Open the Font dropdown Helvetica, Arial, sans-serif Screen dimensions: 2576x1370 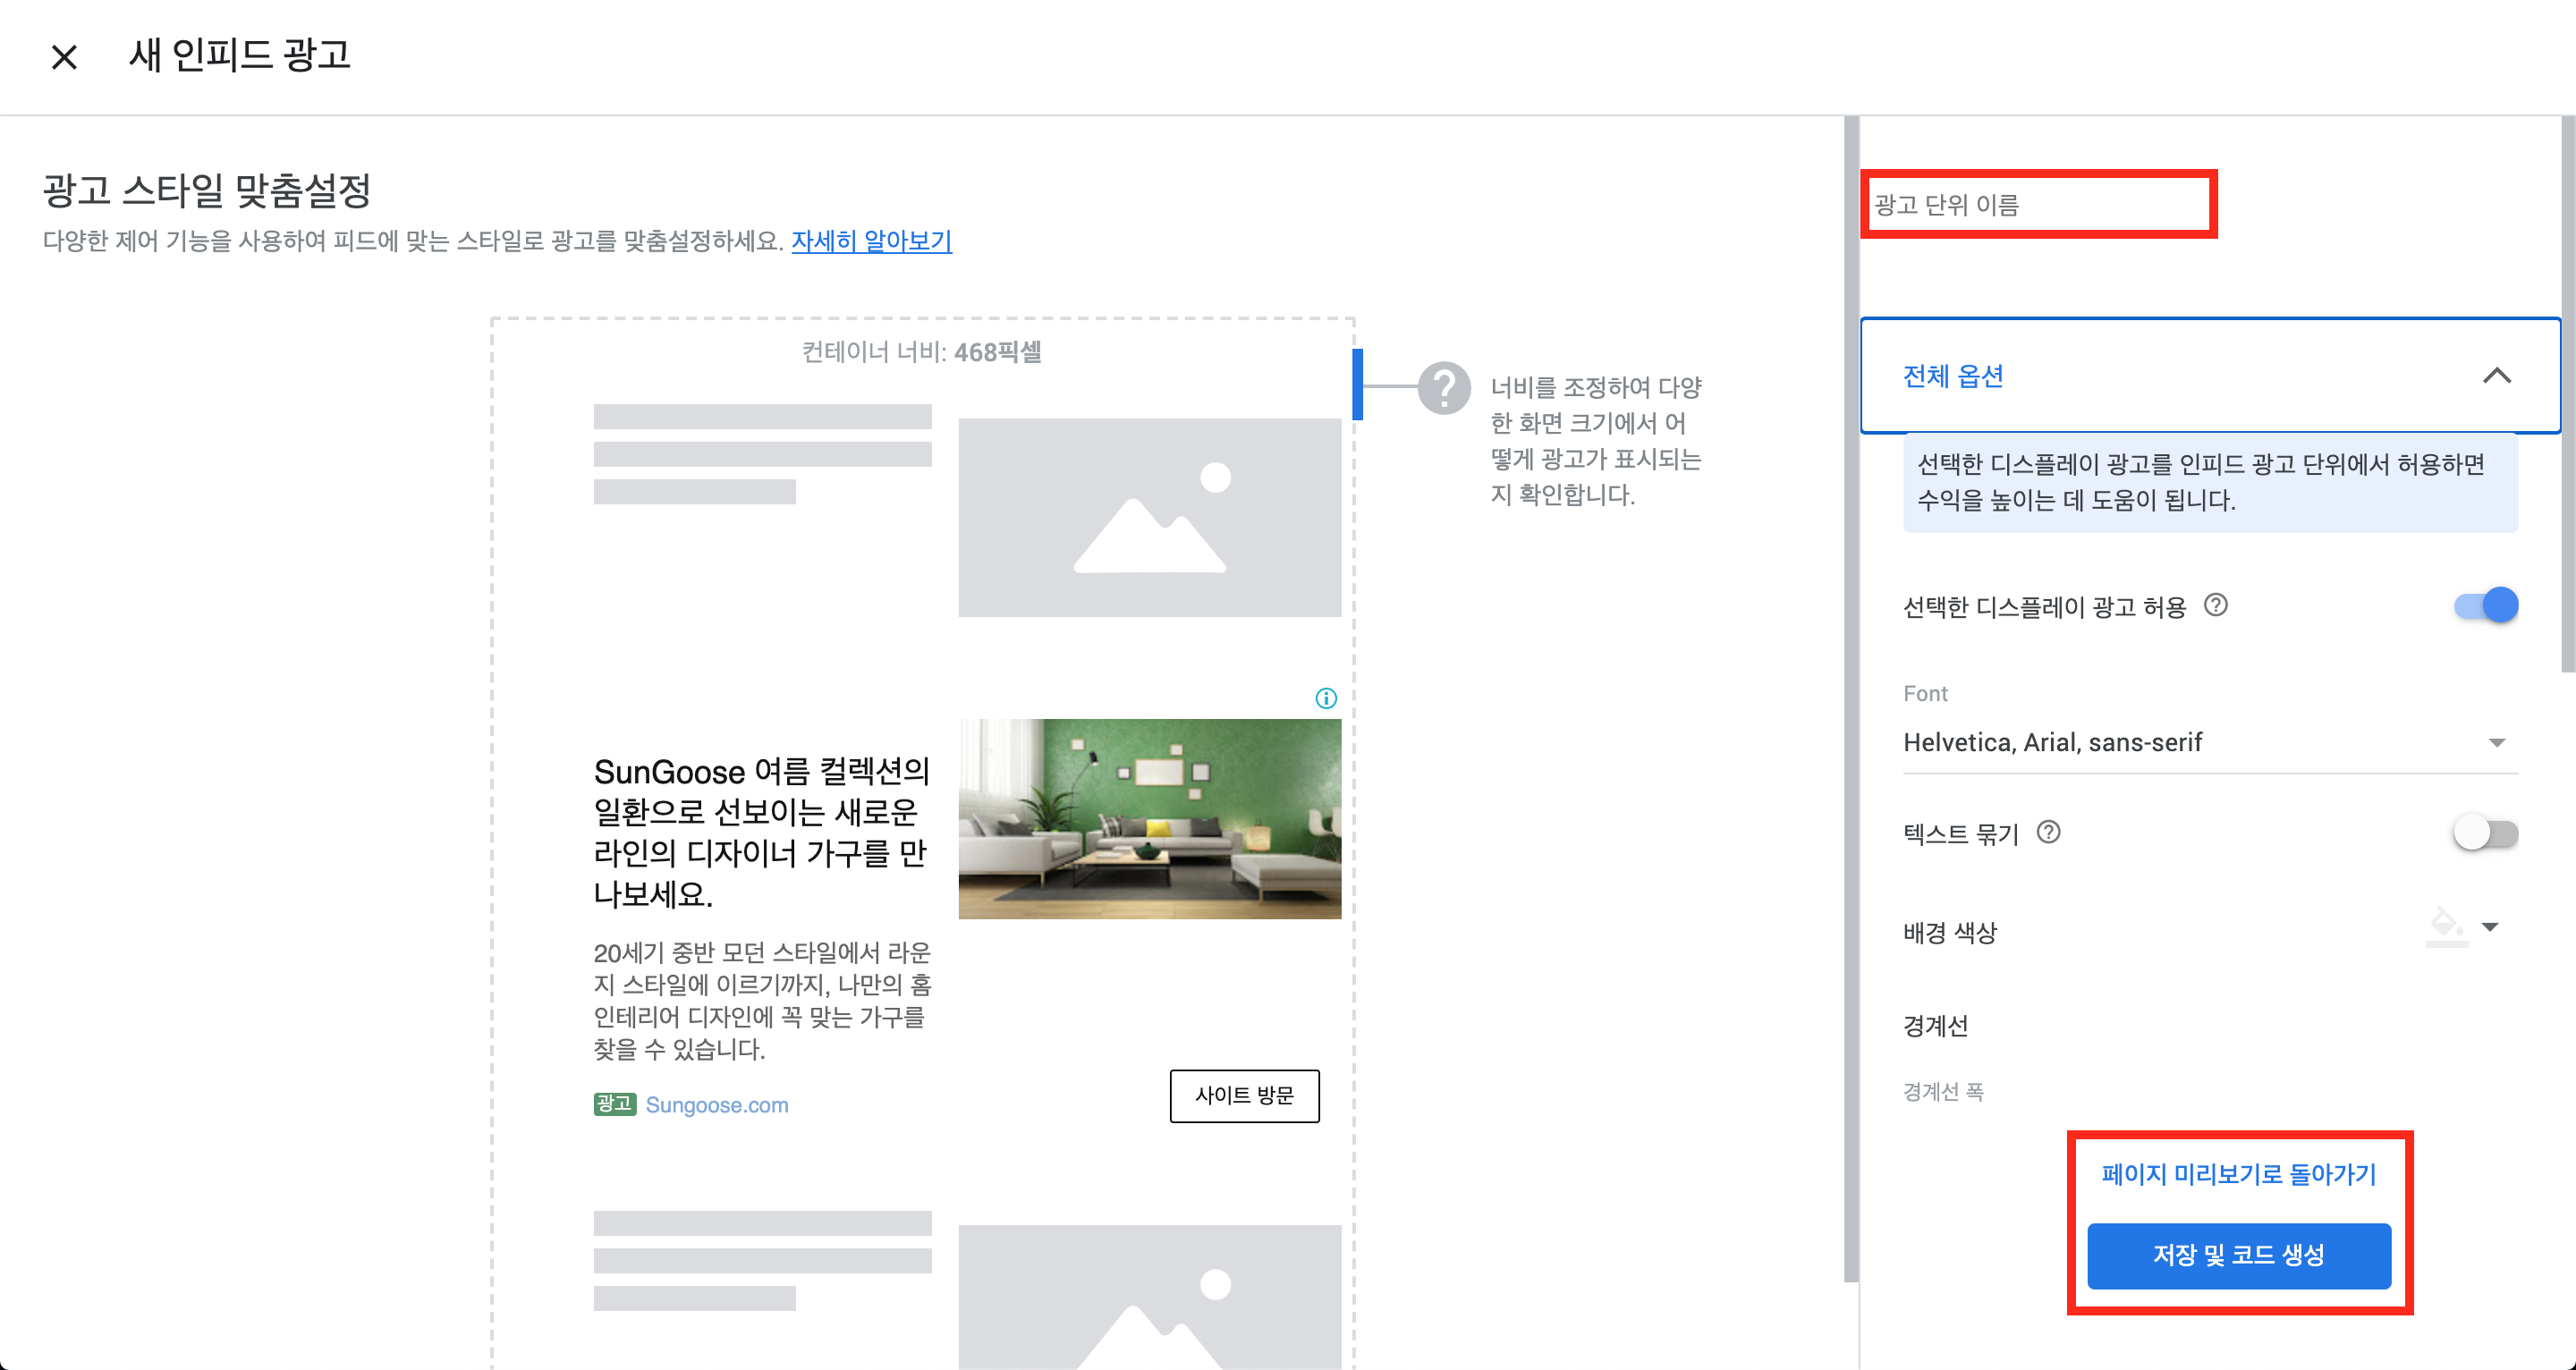click(x=2209, y=743)
